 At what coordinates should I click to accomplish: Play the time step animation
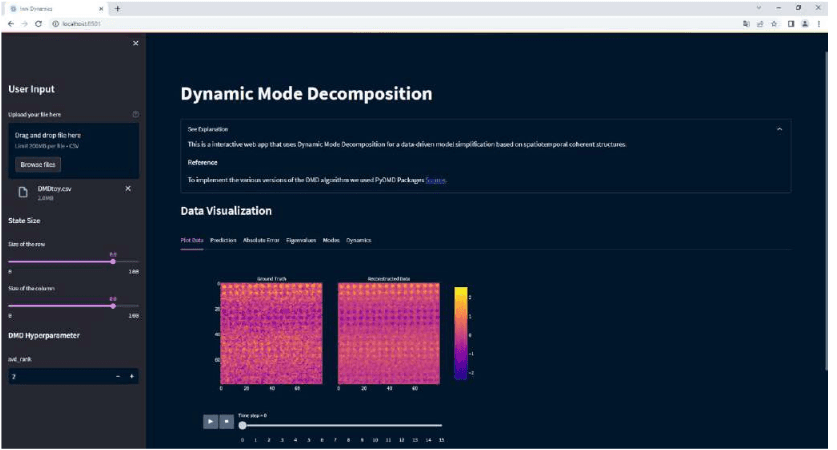click(x=210, y=422)
